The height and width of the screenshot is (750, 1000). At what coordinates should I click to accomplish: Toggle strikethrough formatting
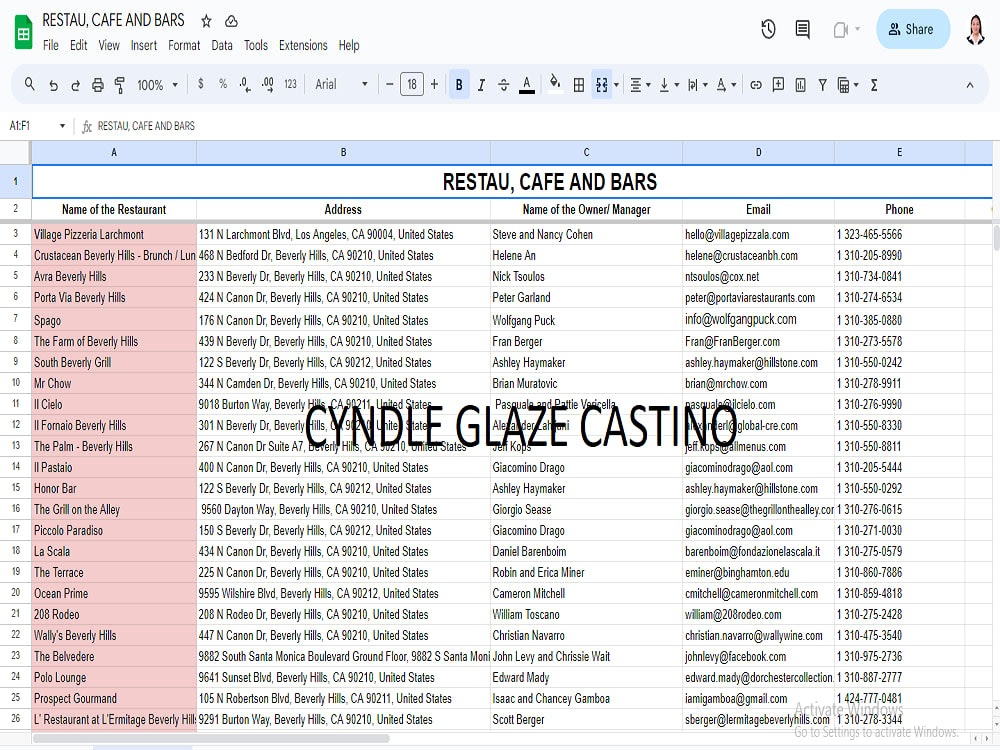tap(504, 85)
